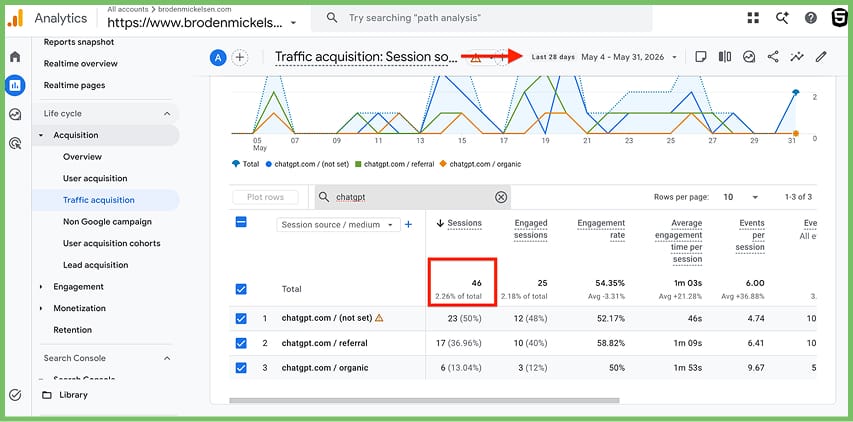Open Lead acquisition report
Image resolution: width=853 pixels, height=422 pixels.
pos(96,265)
